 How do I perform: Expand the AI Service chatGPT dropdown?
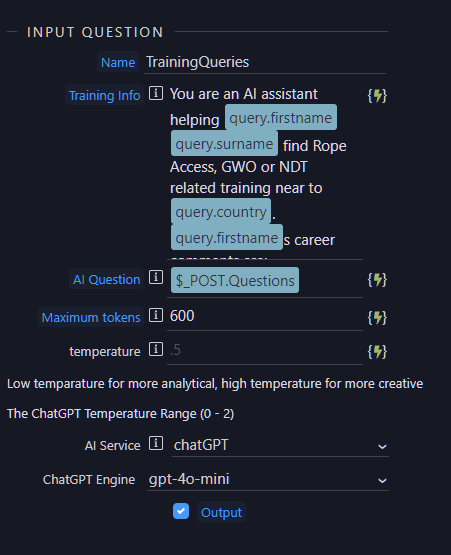pyautogui.click(x=280, y=446)
